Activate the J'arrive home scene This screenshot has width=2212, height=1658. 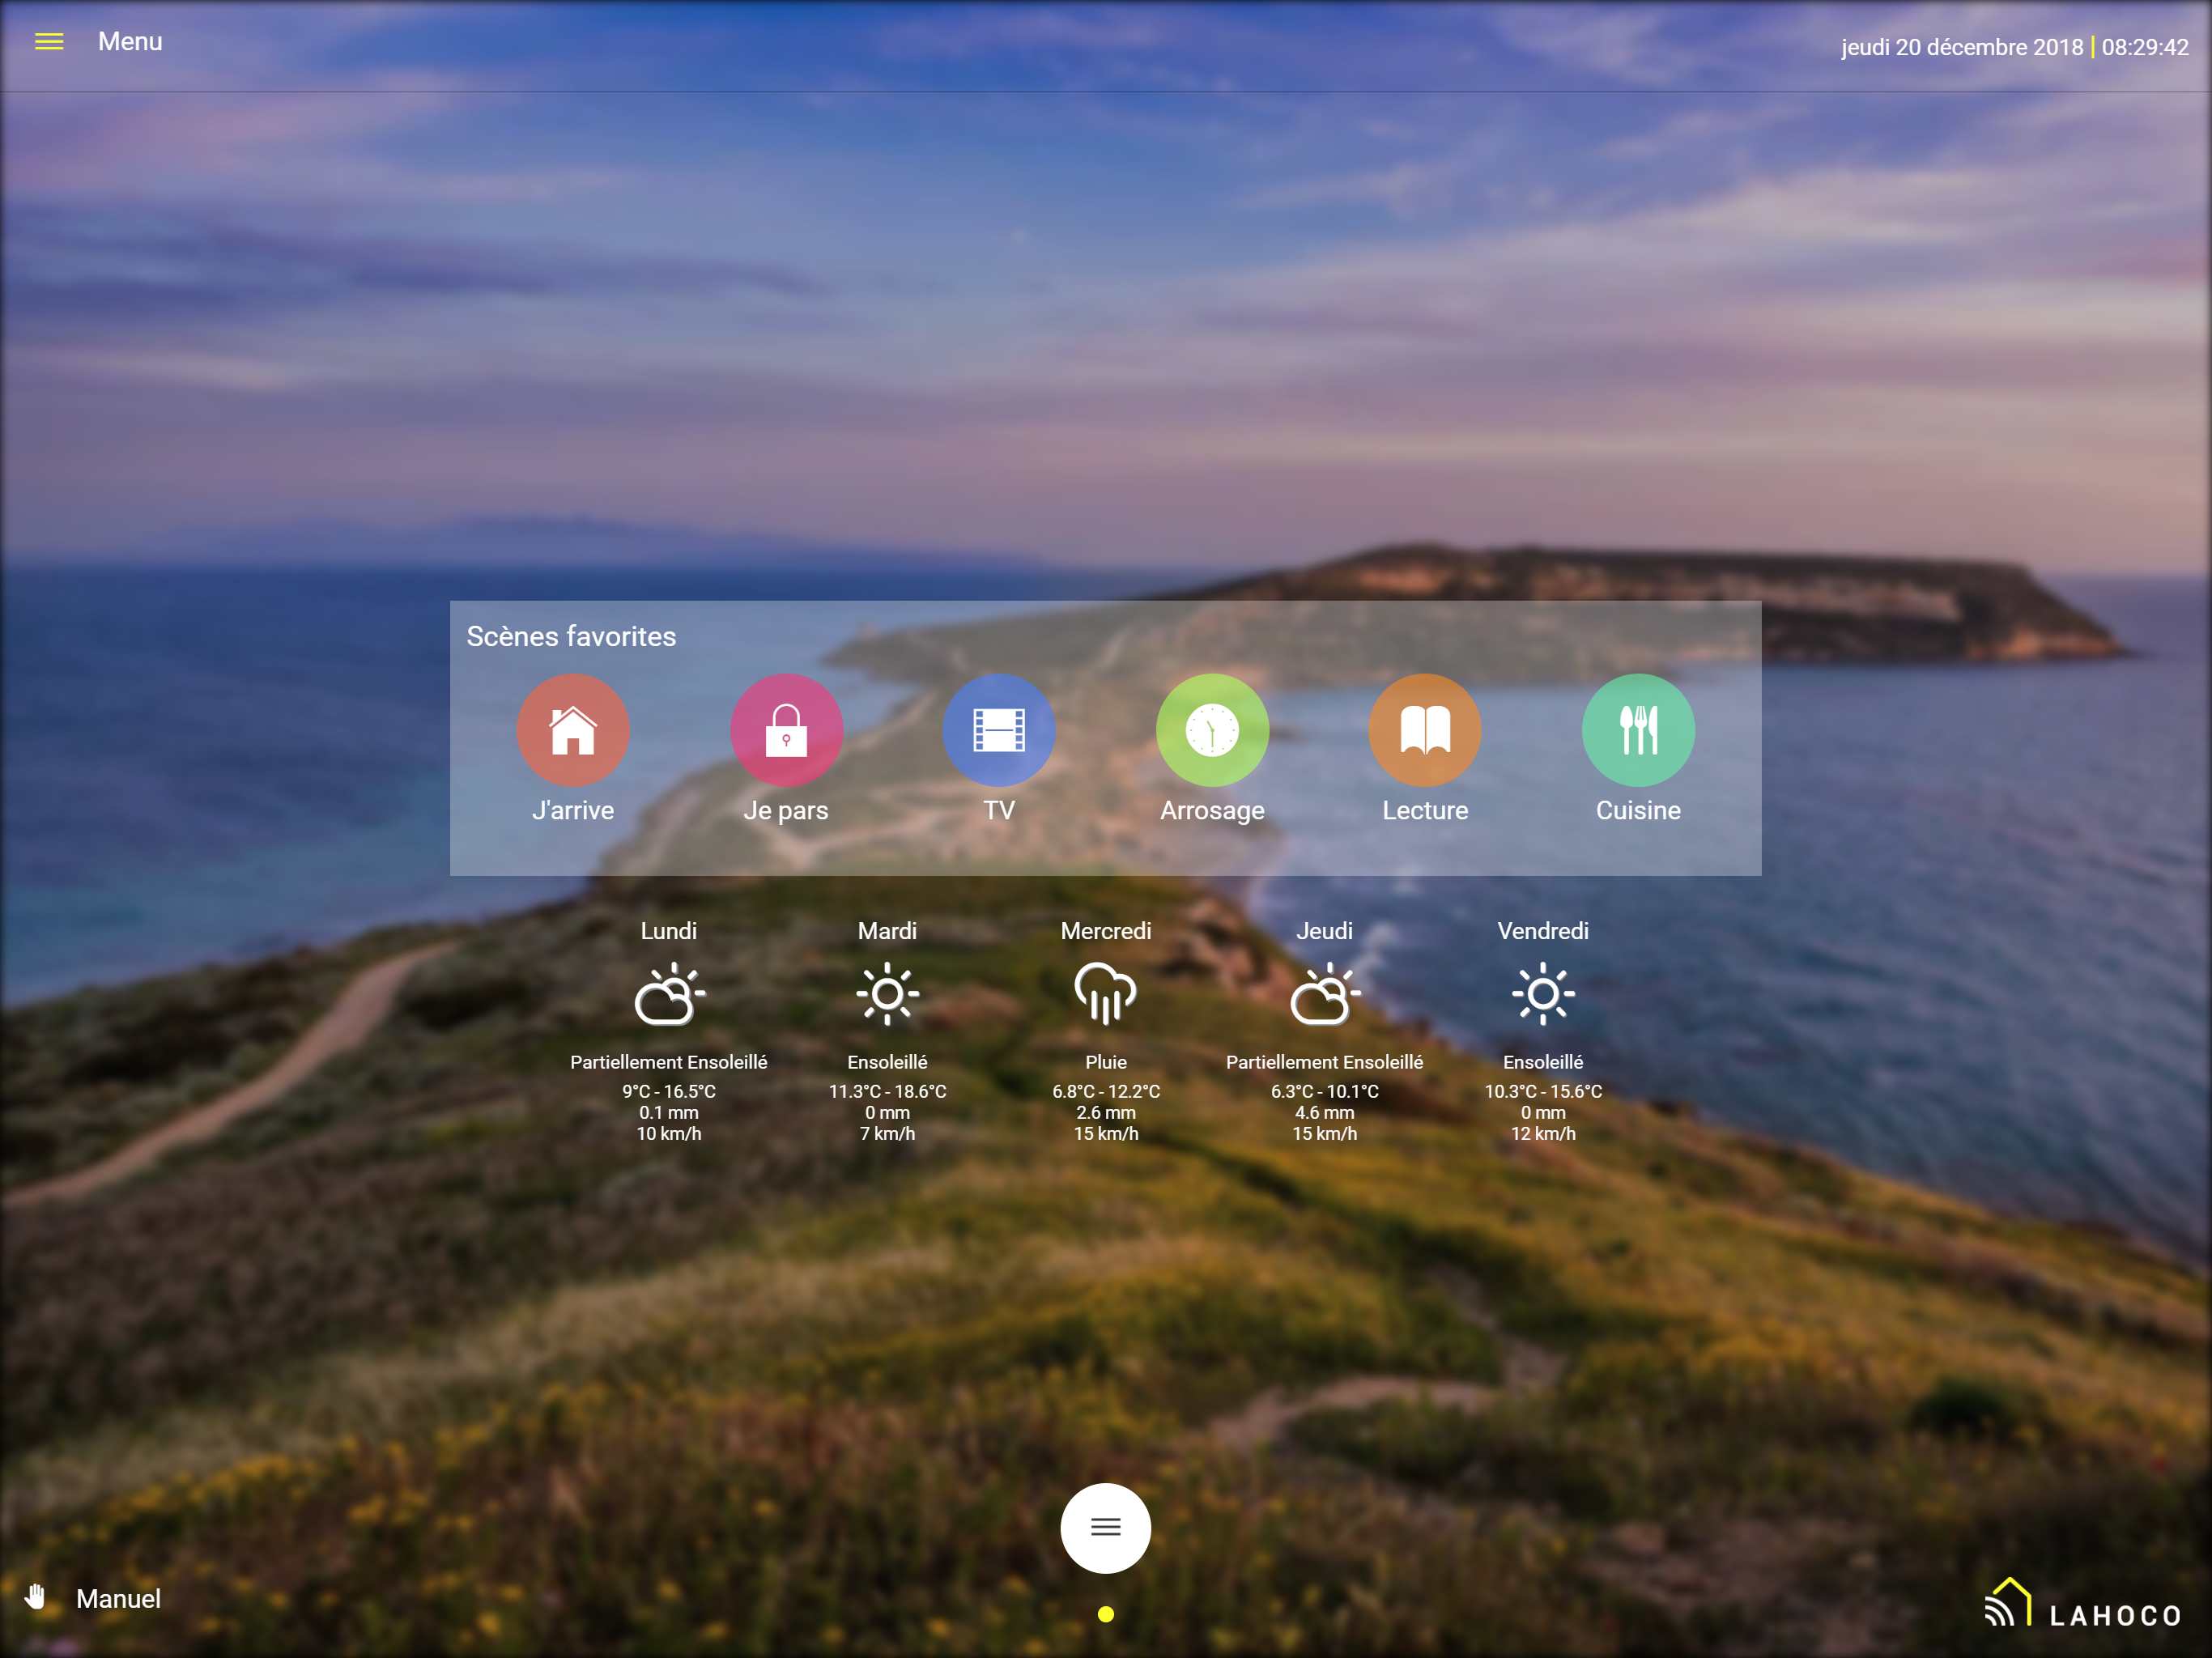(x=573, y=730)
